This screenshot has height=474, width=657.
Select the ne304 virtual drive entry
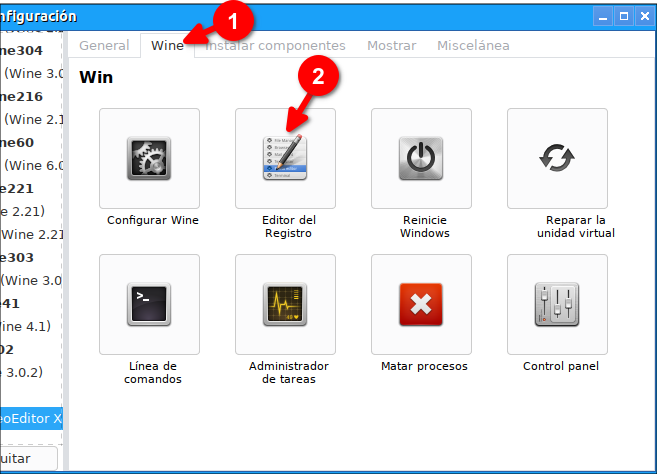(22, 51)
